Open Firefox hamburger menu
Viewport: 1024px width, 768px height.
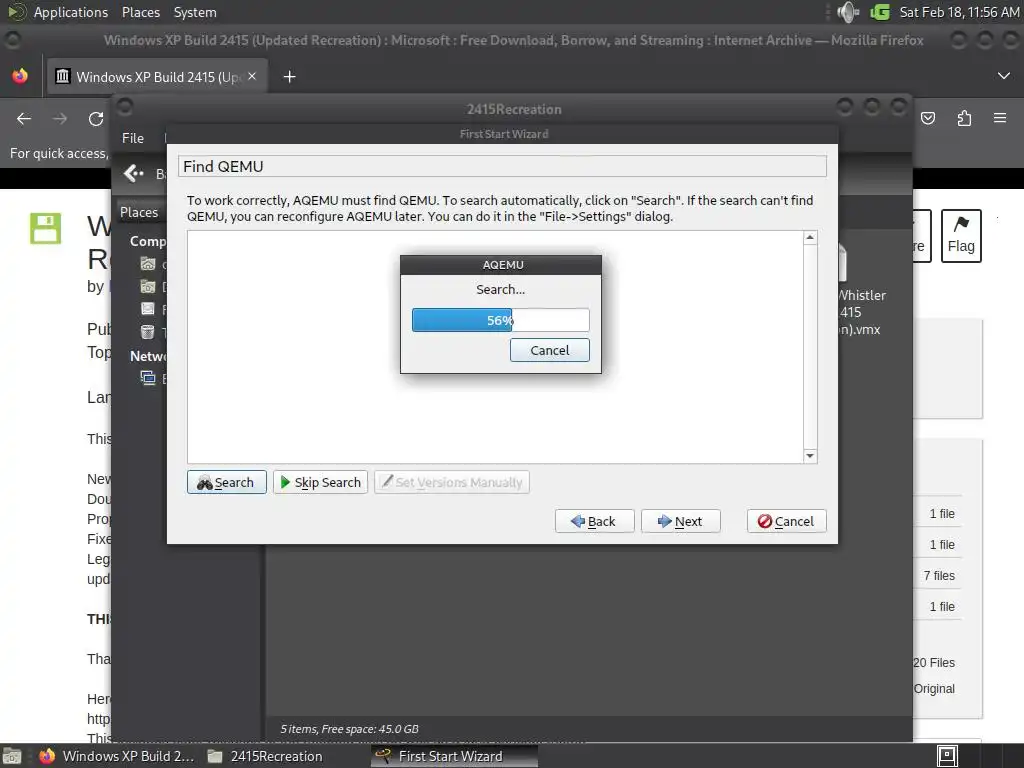(1000, 118)
